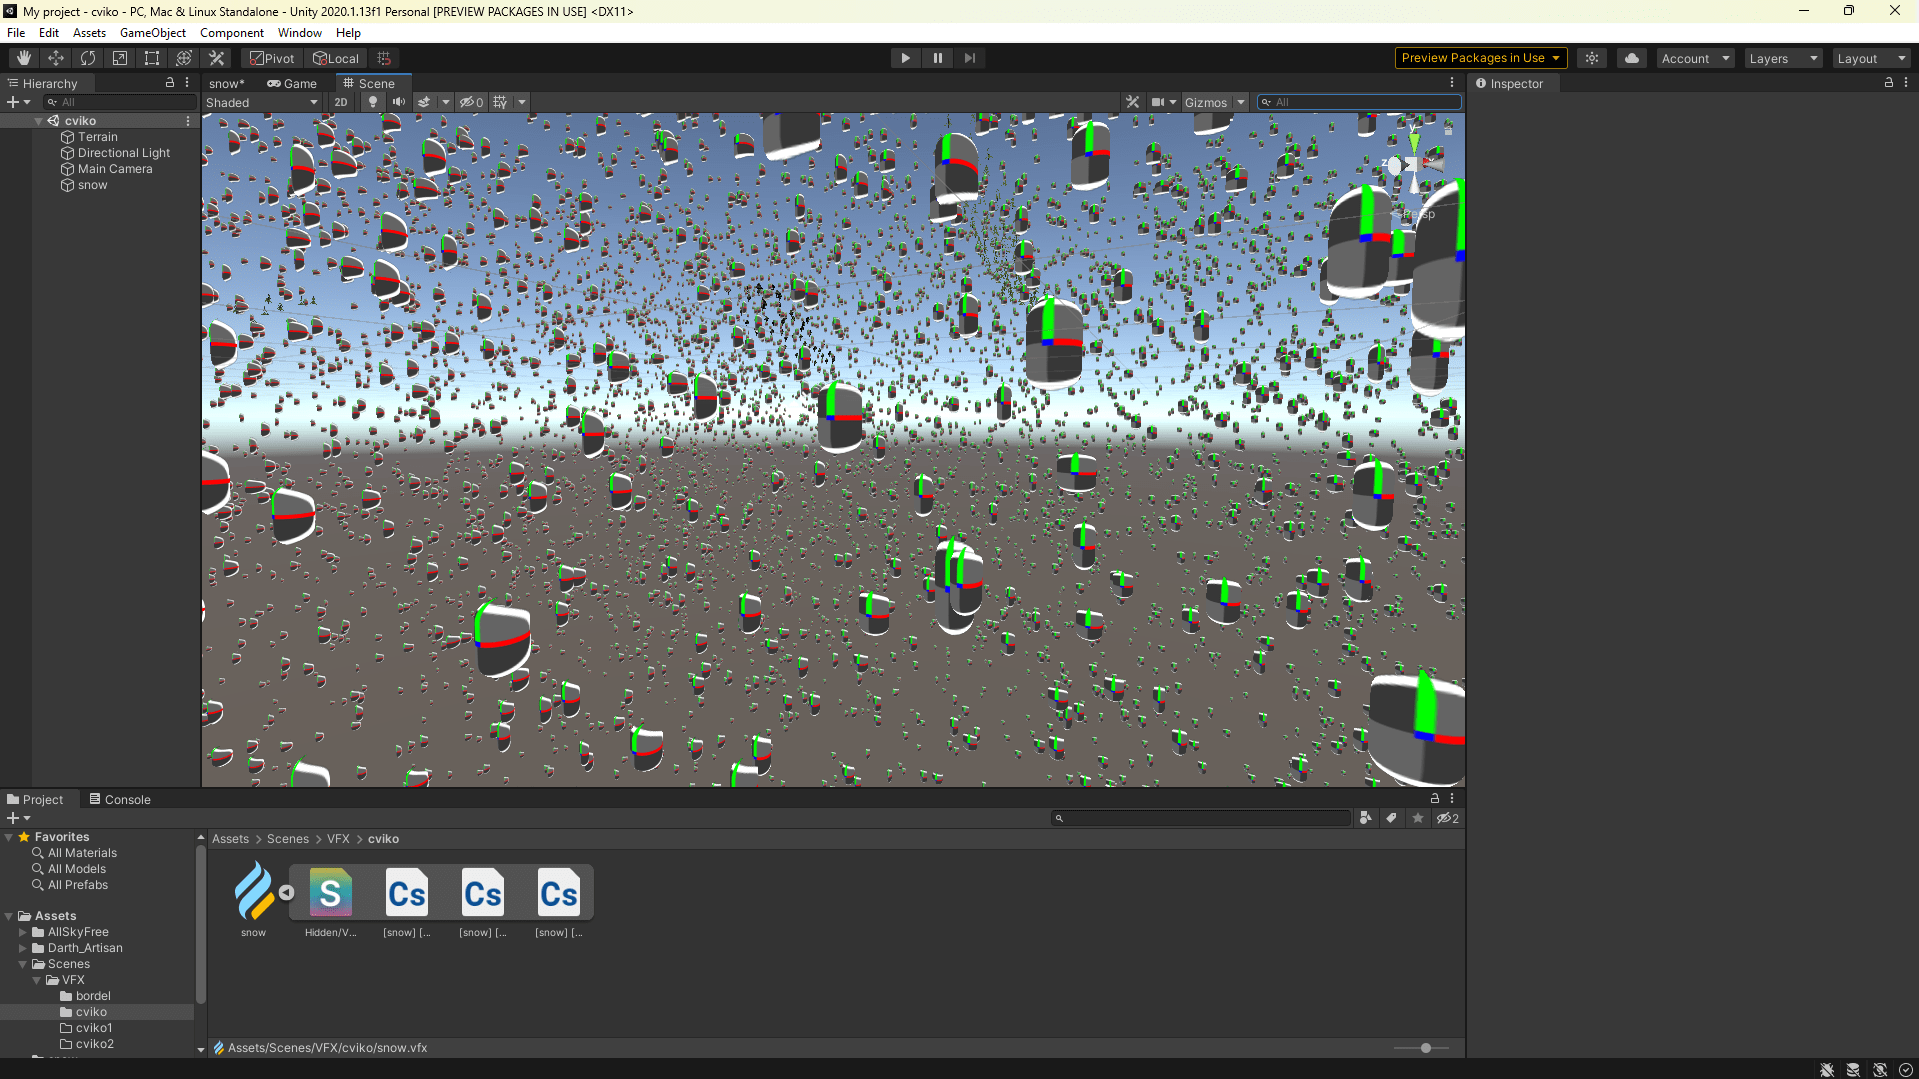Toggle scene effects like skybox

(x=424, y=102)
